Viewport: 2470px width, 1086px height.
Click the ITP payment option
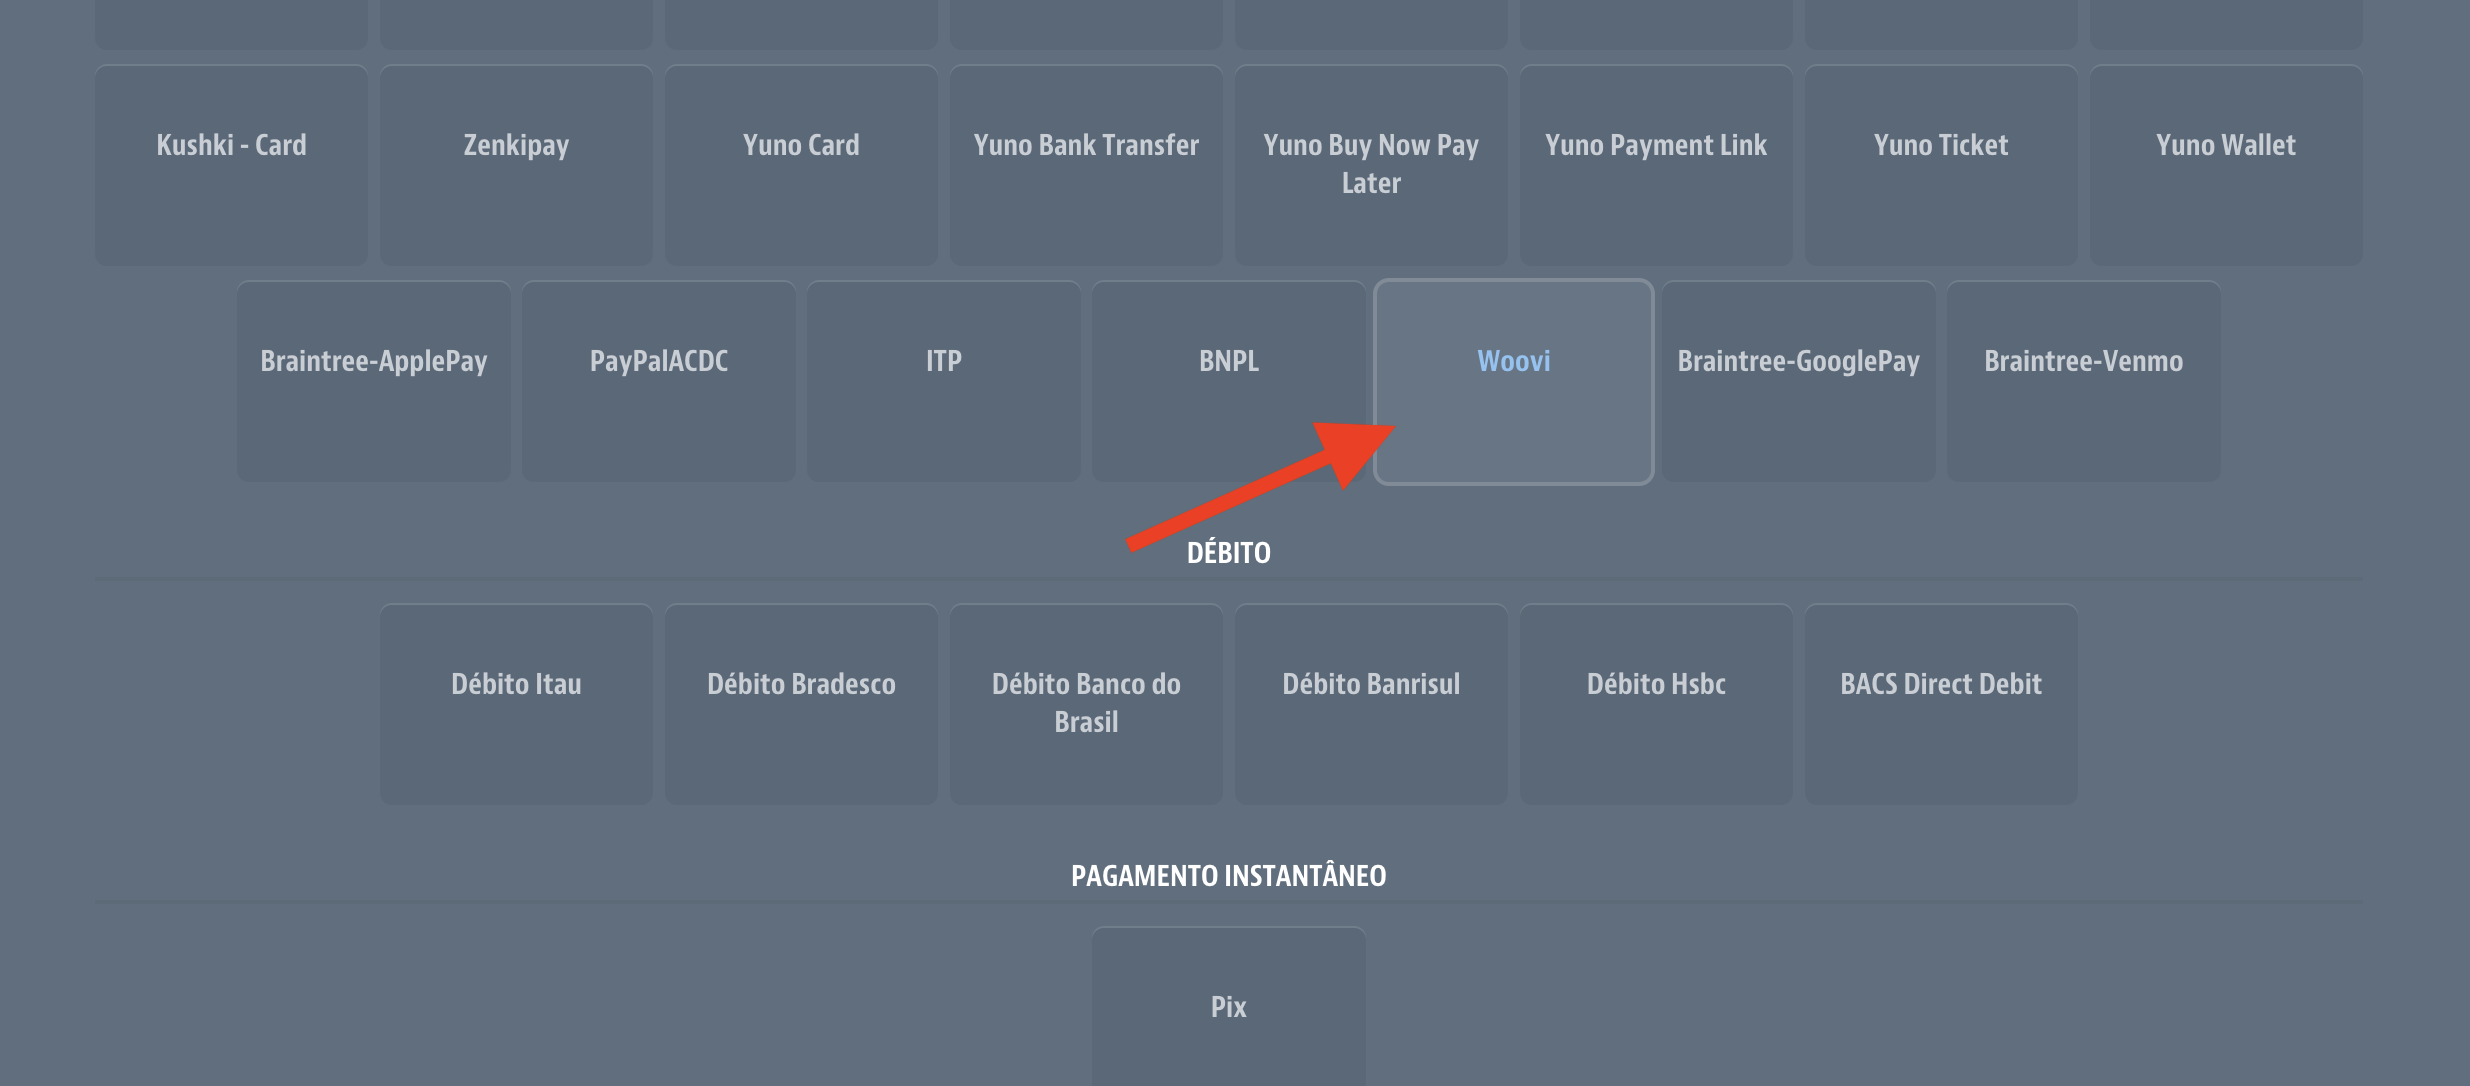click(944, 381)
